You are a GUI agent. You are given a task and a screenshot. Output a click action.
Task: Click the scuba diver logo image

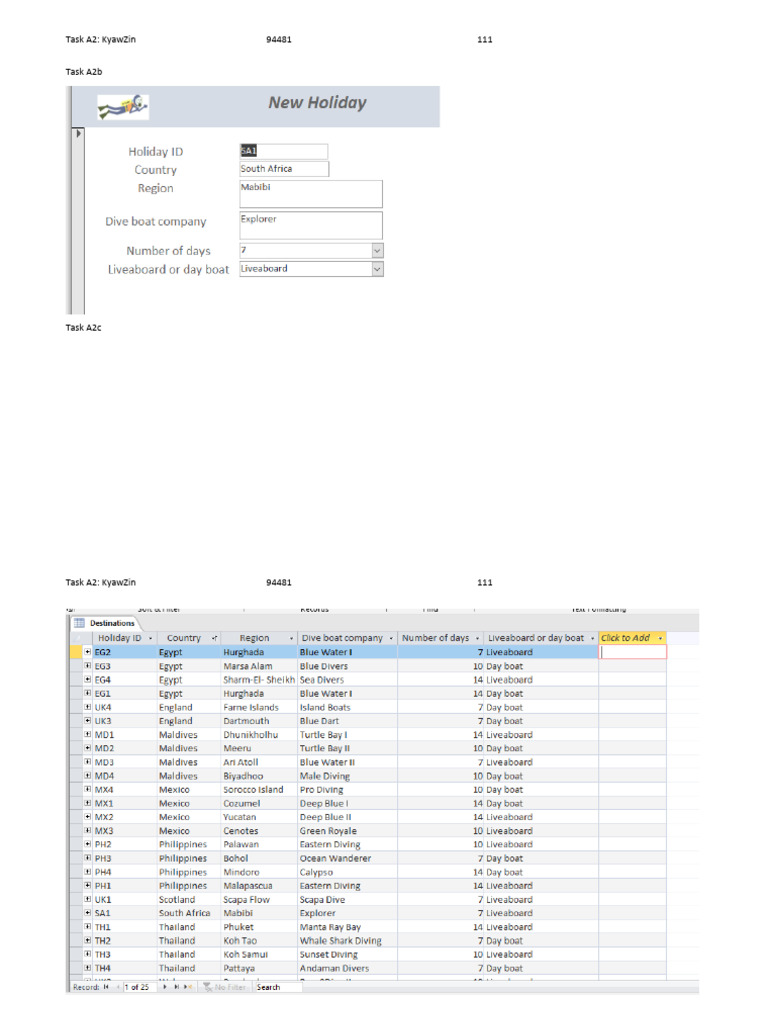tap(123, 106)
